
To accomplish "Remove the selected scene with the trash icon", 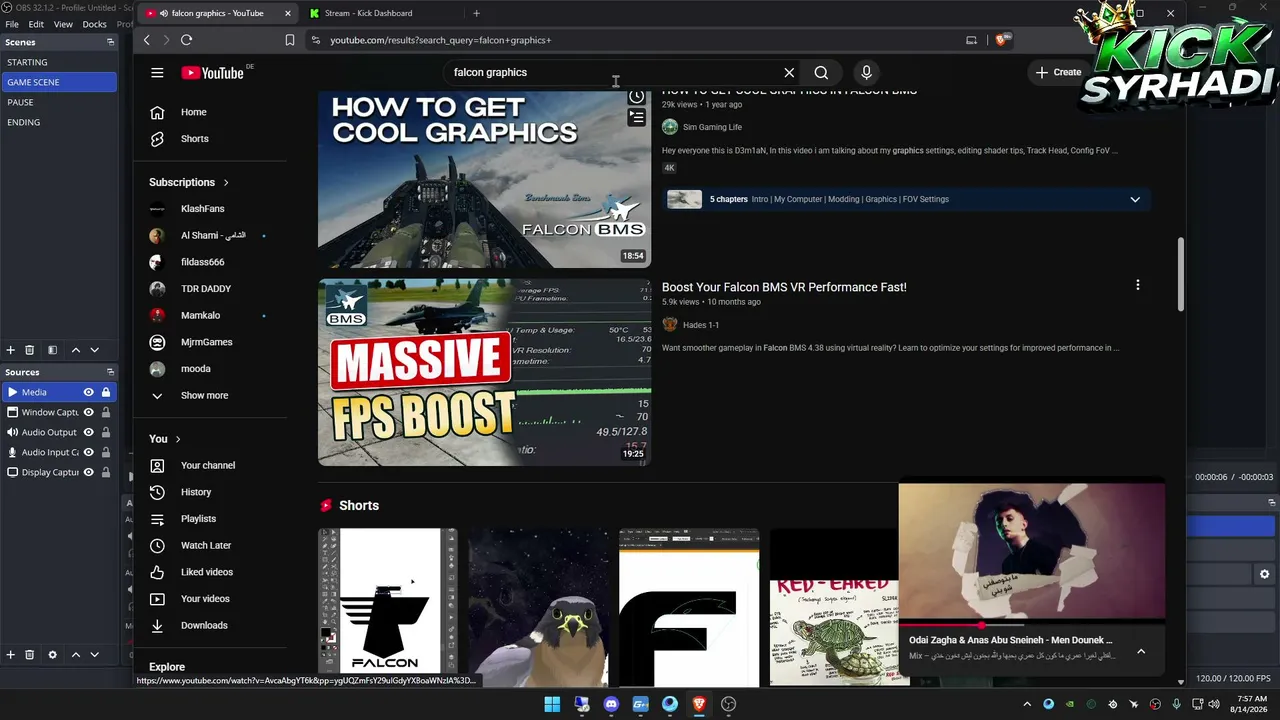I will 30,350.
